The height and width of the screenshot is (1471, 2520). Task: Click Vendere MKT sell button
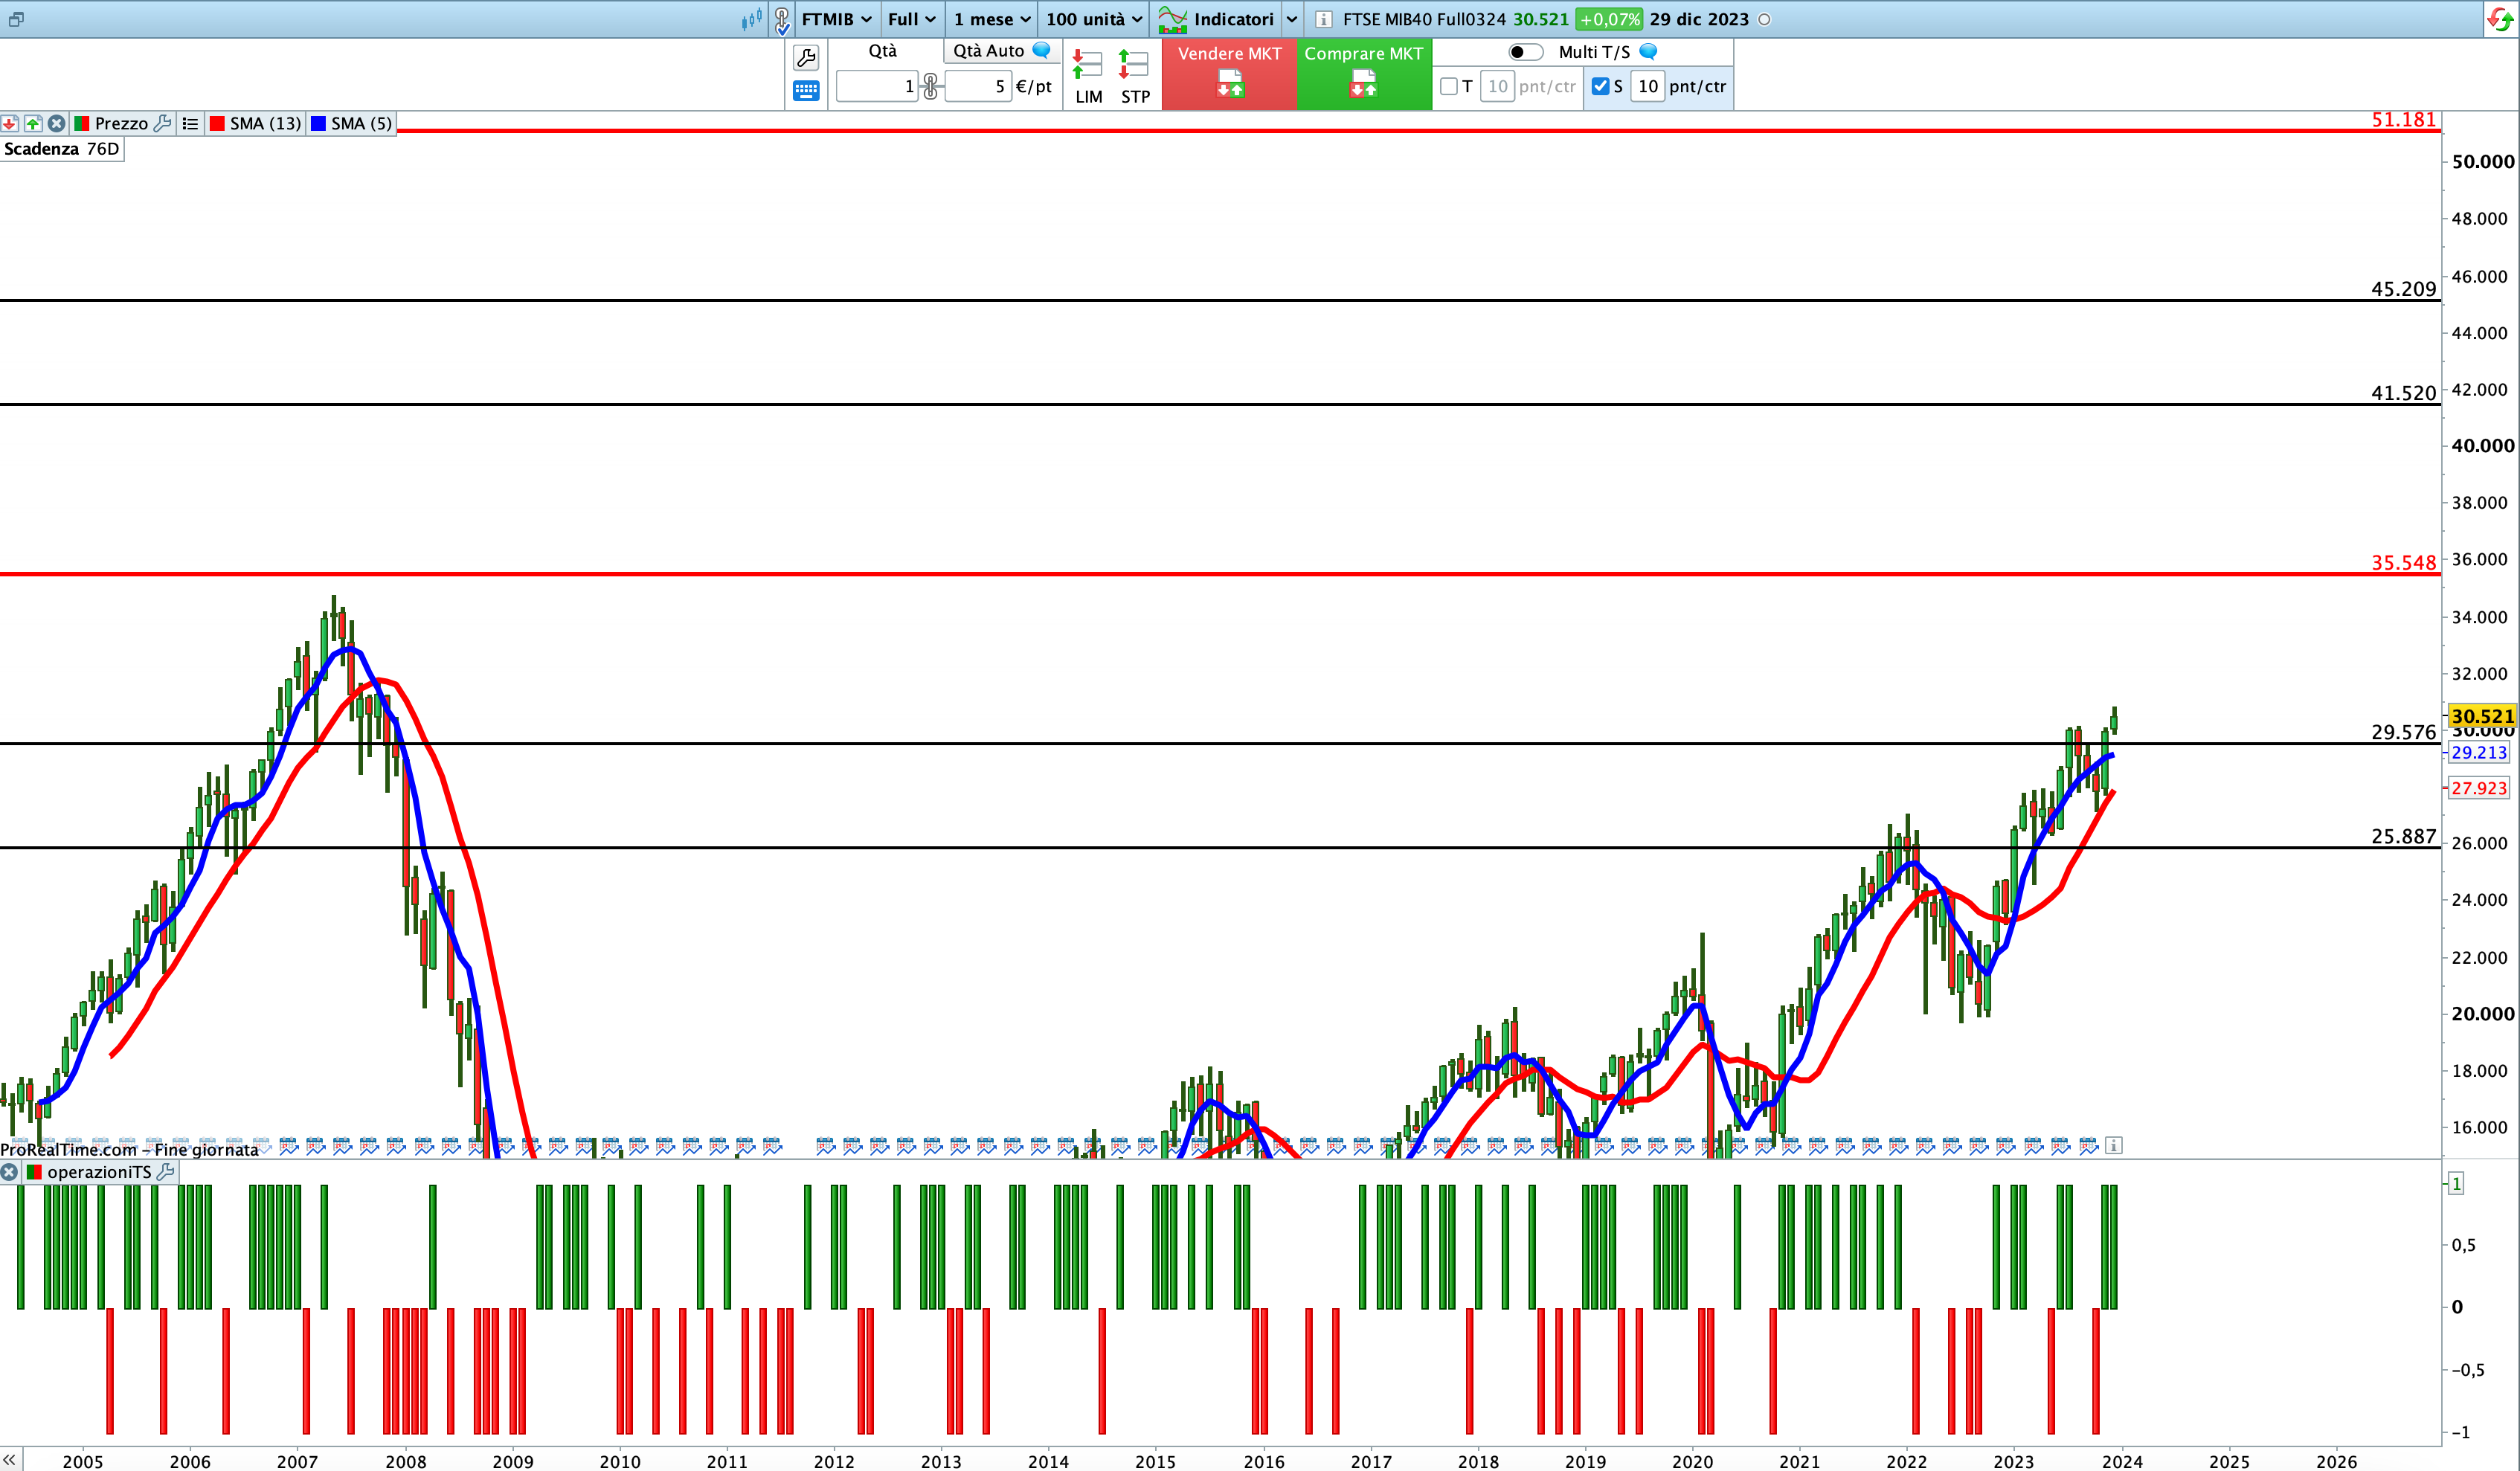(1229, 74)
